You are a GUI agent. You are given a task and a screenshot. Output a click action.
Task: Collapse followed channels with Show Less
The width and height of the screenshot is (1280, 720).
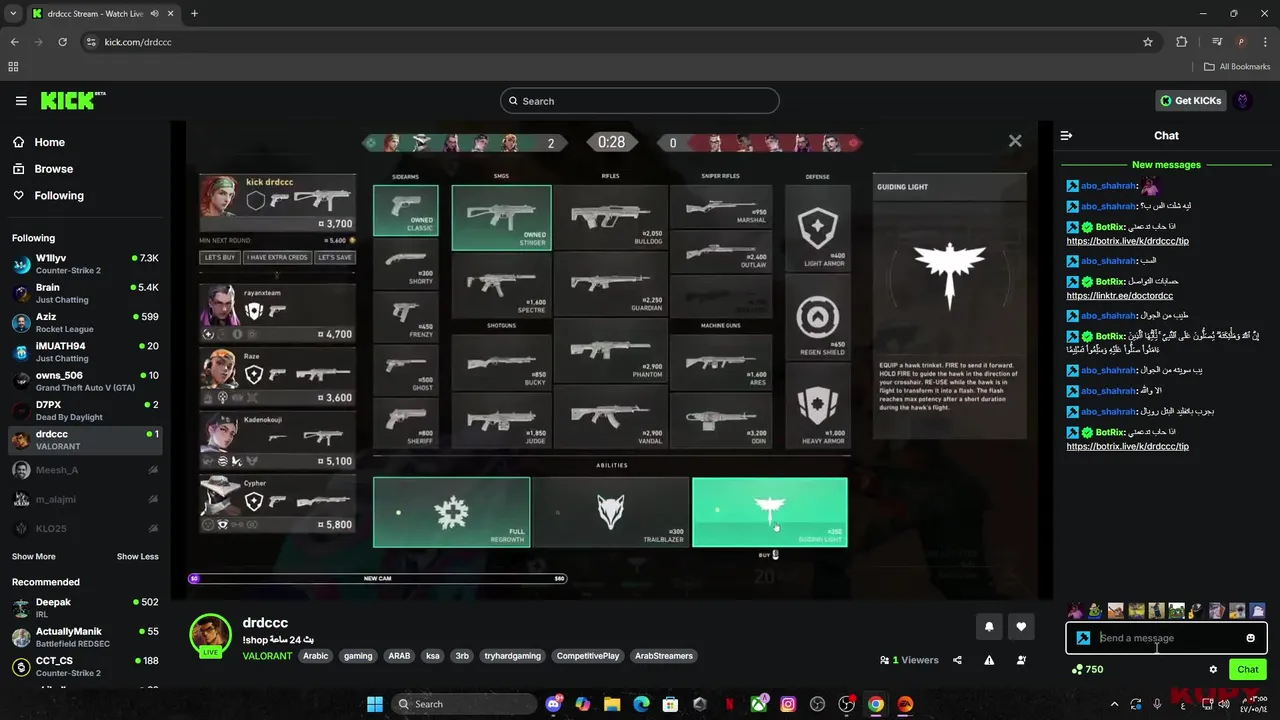(x=138, y=556)
